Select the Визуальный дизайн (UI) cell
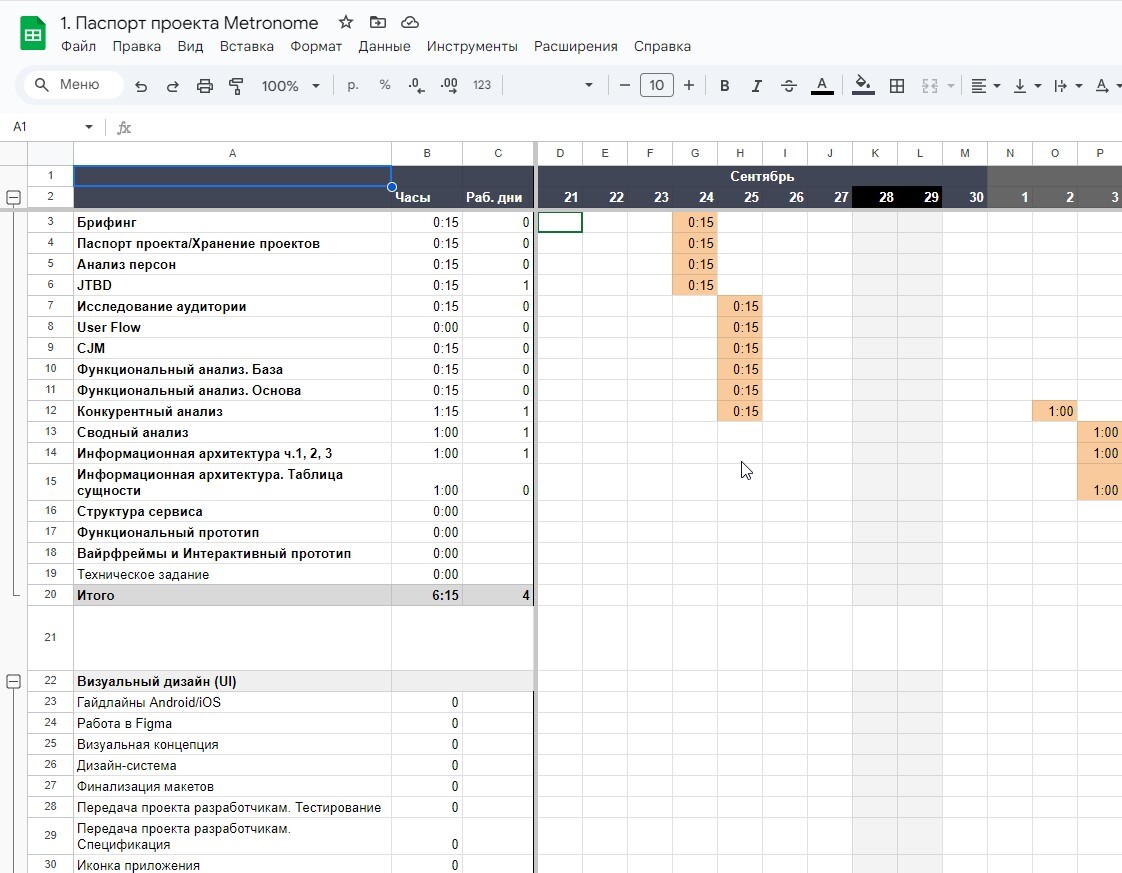The height and width of the screenshot is (873, 1122). (x=233, y=681)
